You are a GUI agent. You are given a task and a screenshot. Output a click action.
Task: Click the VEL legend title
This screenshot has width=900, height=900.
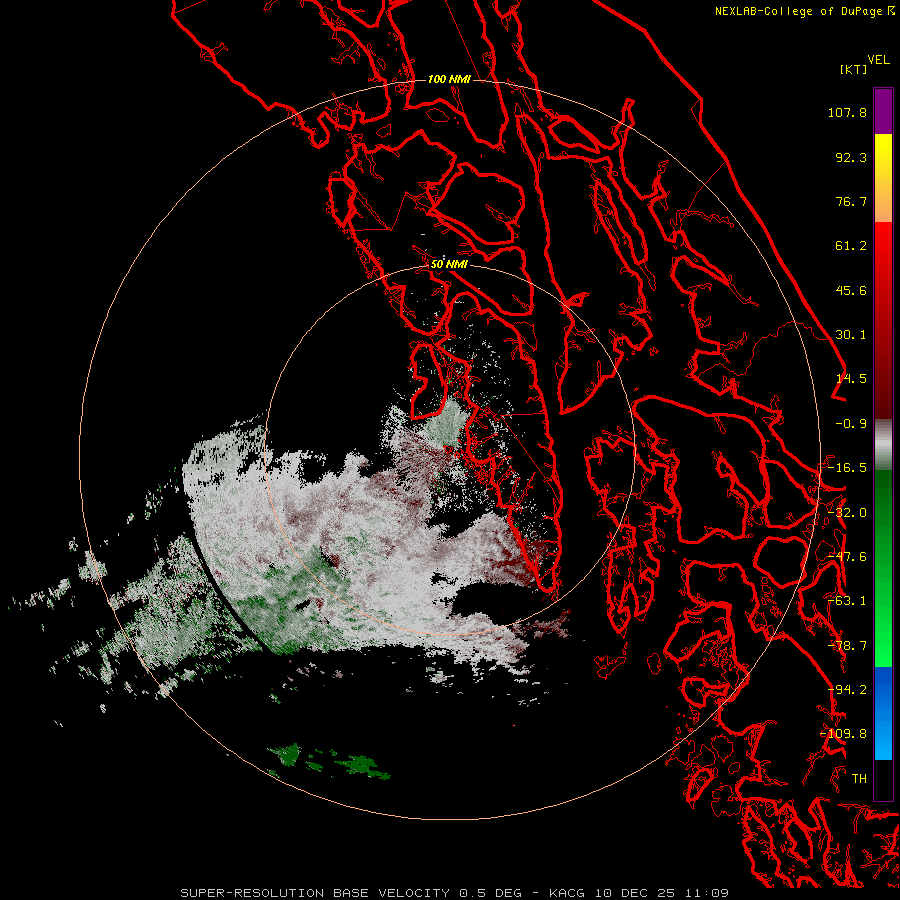[x=878, y=60]
